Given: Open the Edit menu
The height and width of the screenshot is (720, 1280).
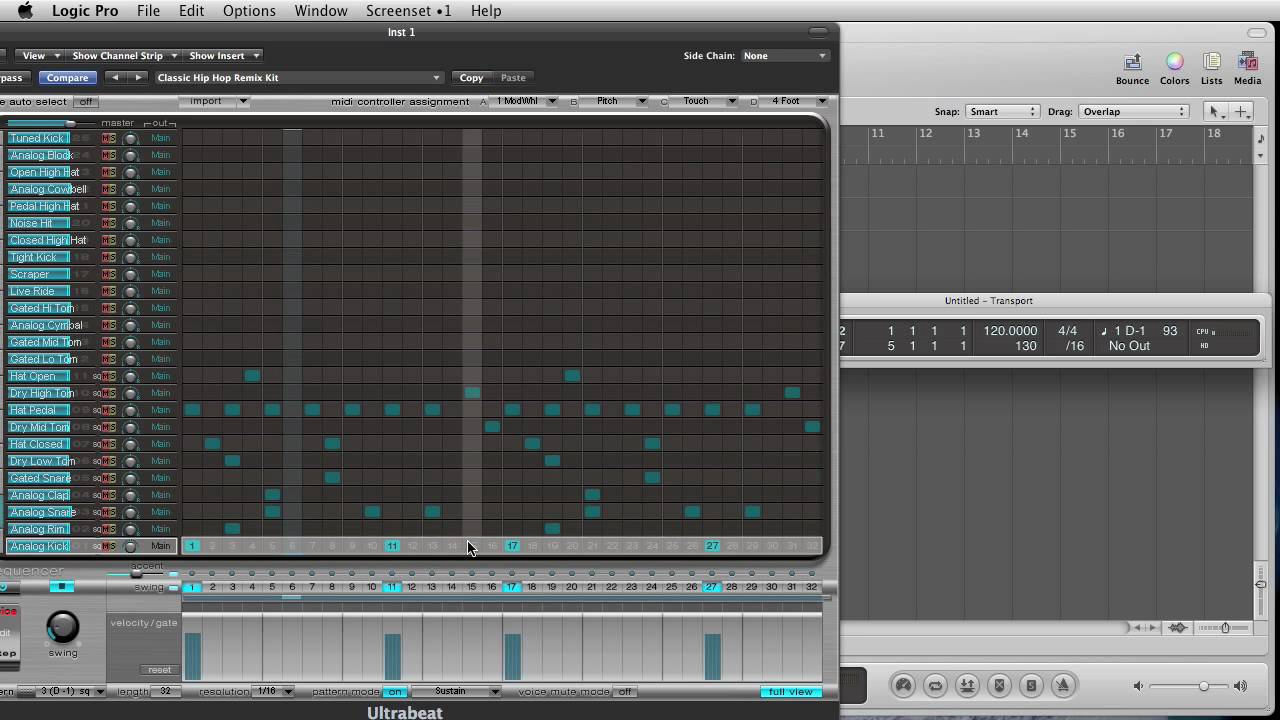Looking at the screenshot, I should tap(191, 11).
